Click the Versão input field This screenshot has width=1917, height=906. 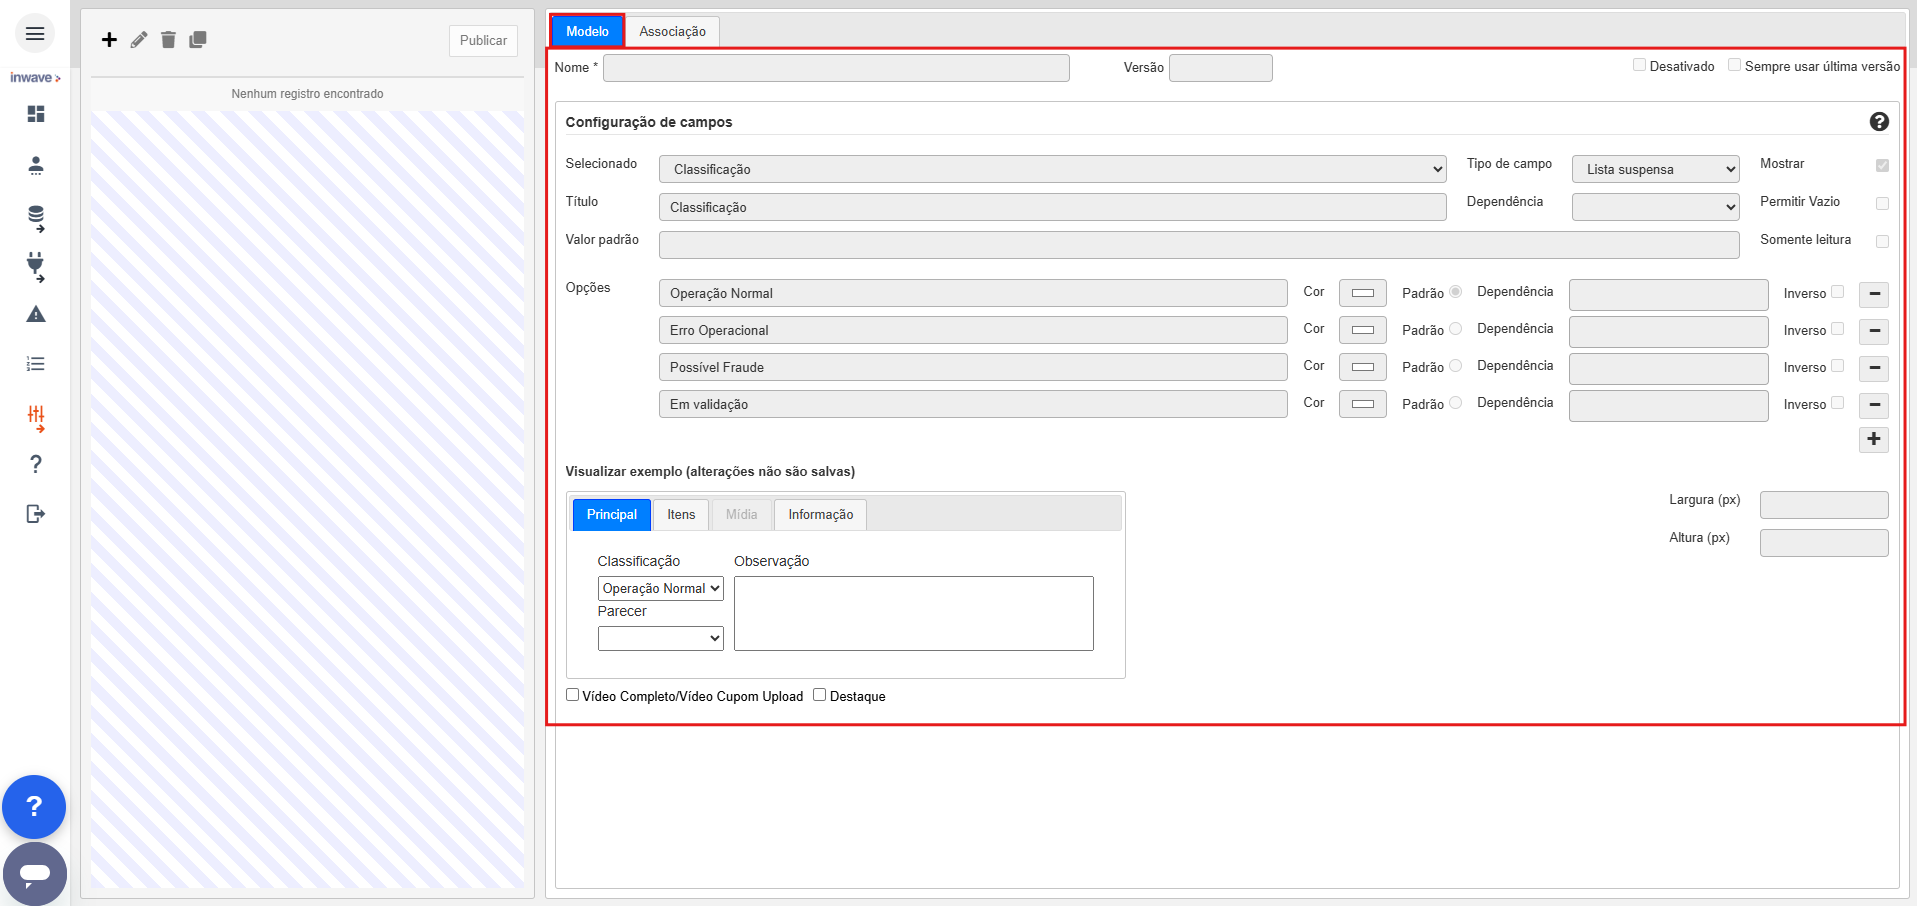pos(1221,68)
